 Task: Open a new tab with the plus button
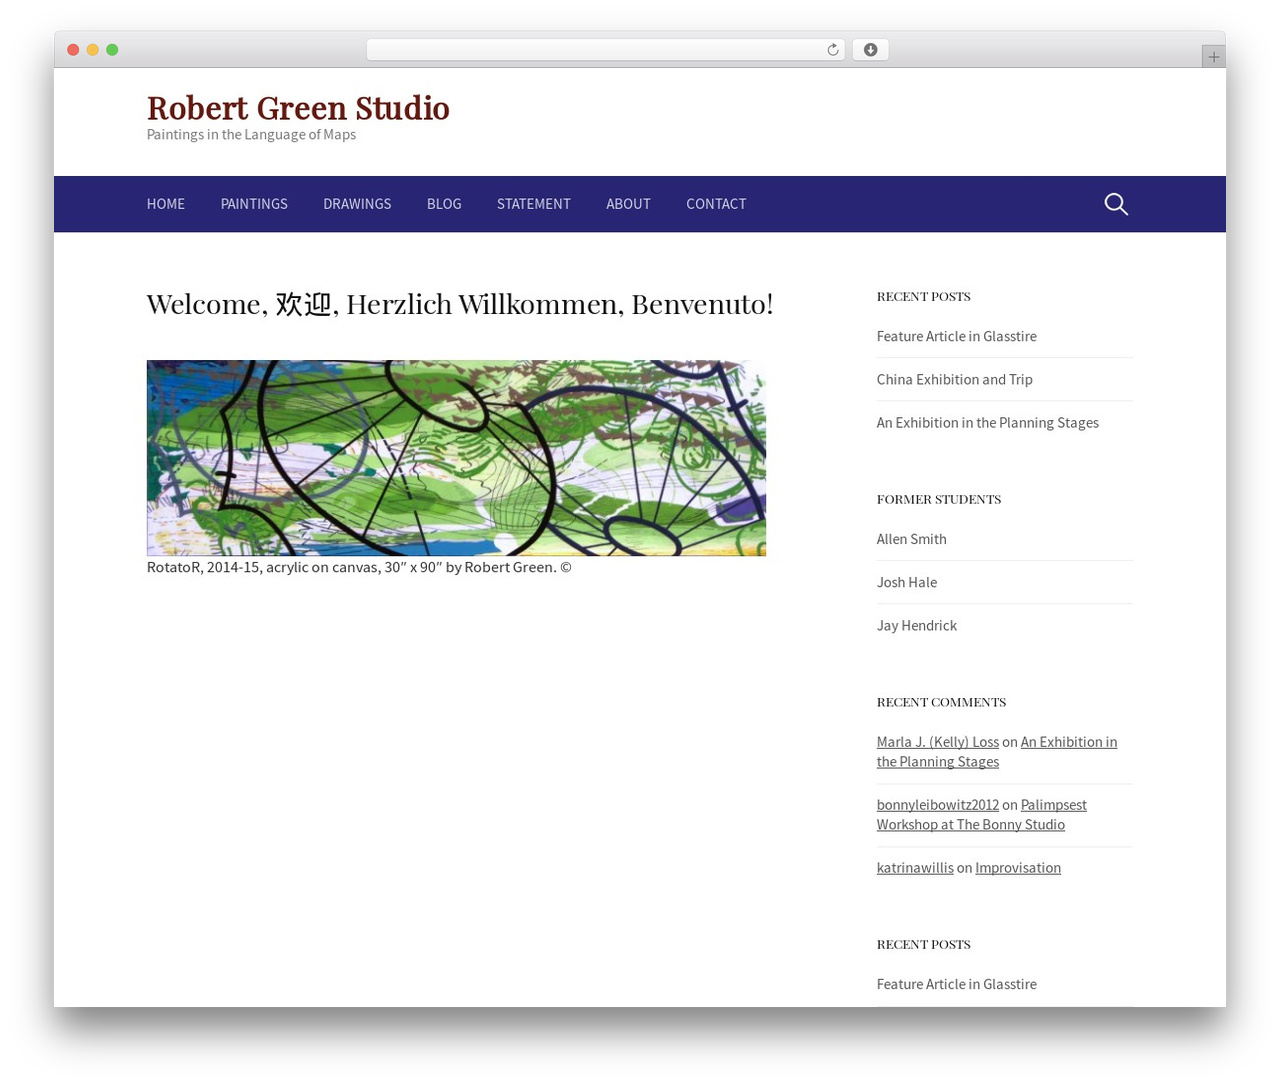(x=1213, y=57)
